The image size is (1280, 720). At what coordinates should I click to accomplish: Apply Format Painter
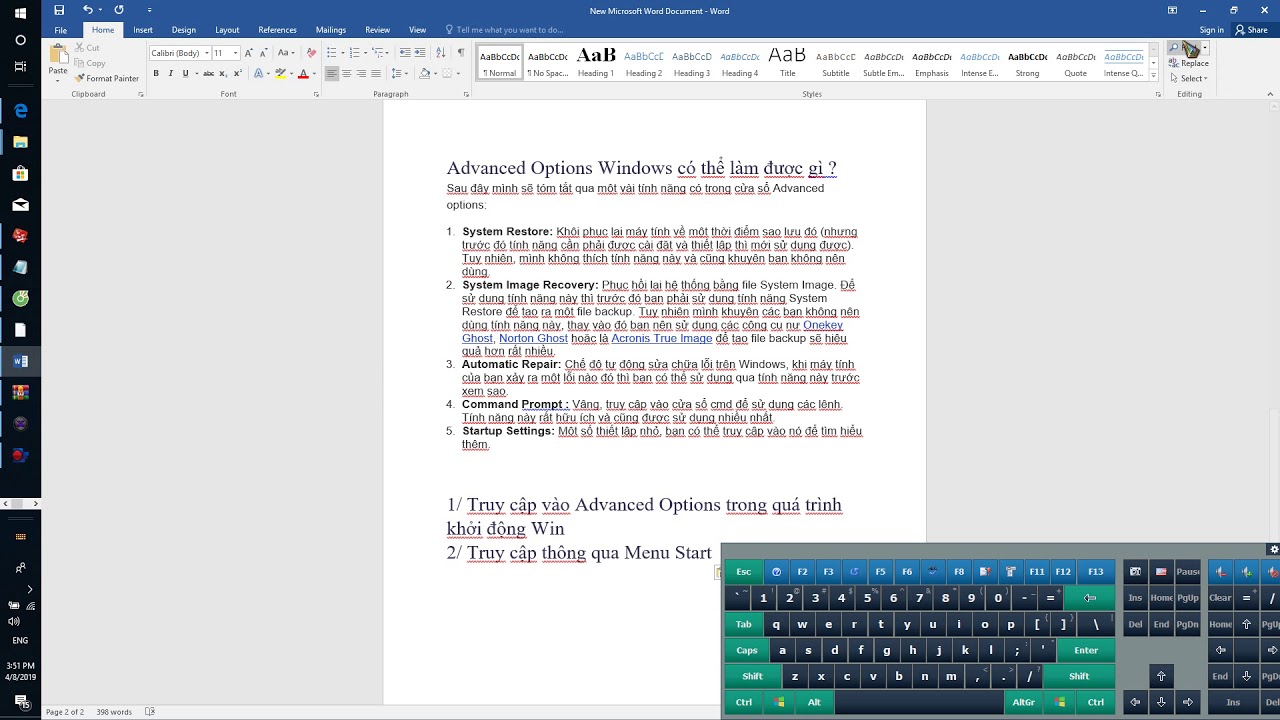pos(107,78)
